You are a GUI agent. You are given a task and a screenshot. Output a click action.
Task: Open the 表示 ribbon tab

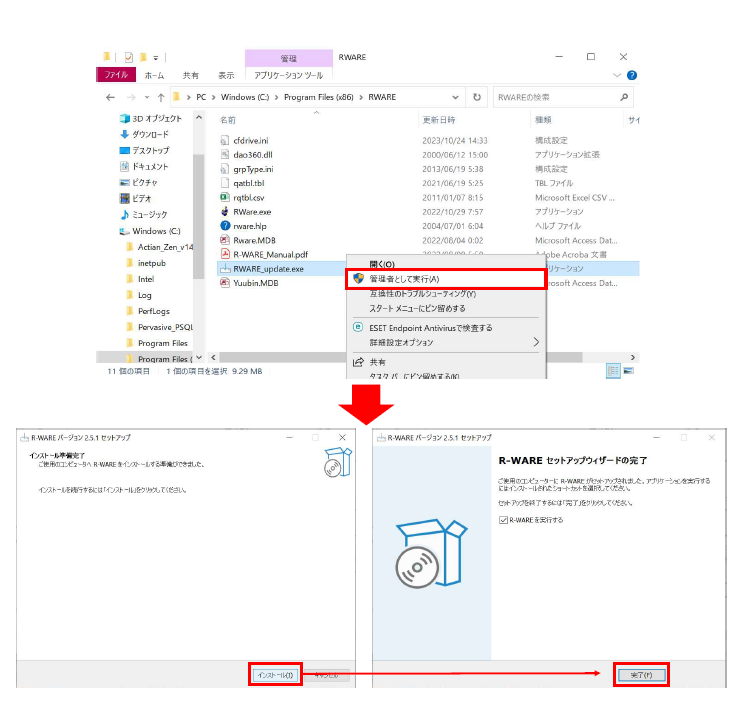(x=226, y=75)
